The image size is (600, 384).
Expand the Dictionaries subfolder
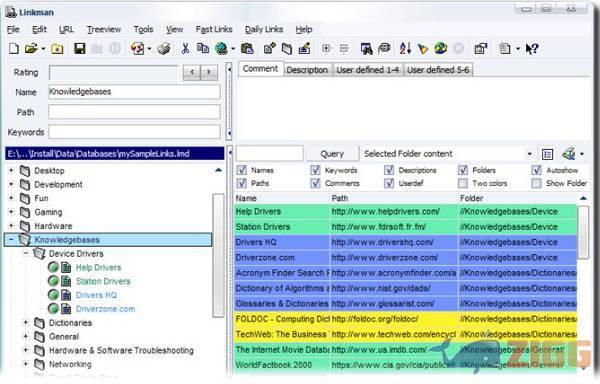click(x=26, y=322)
